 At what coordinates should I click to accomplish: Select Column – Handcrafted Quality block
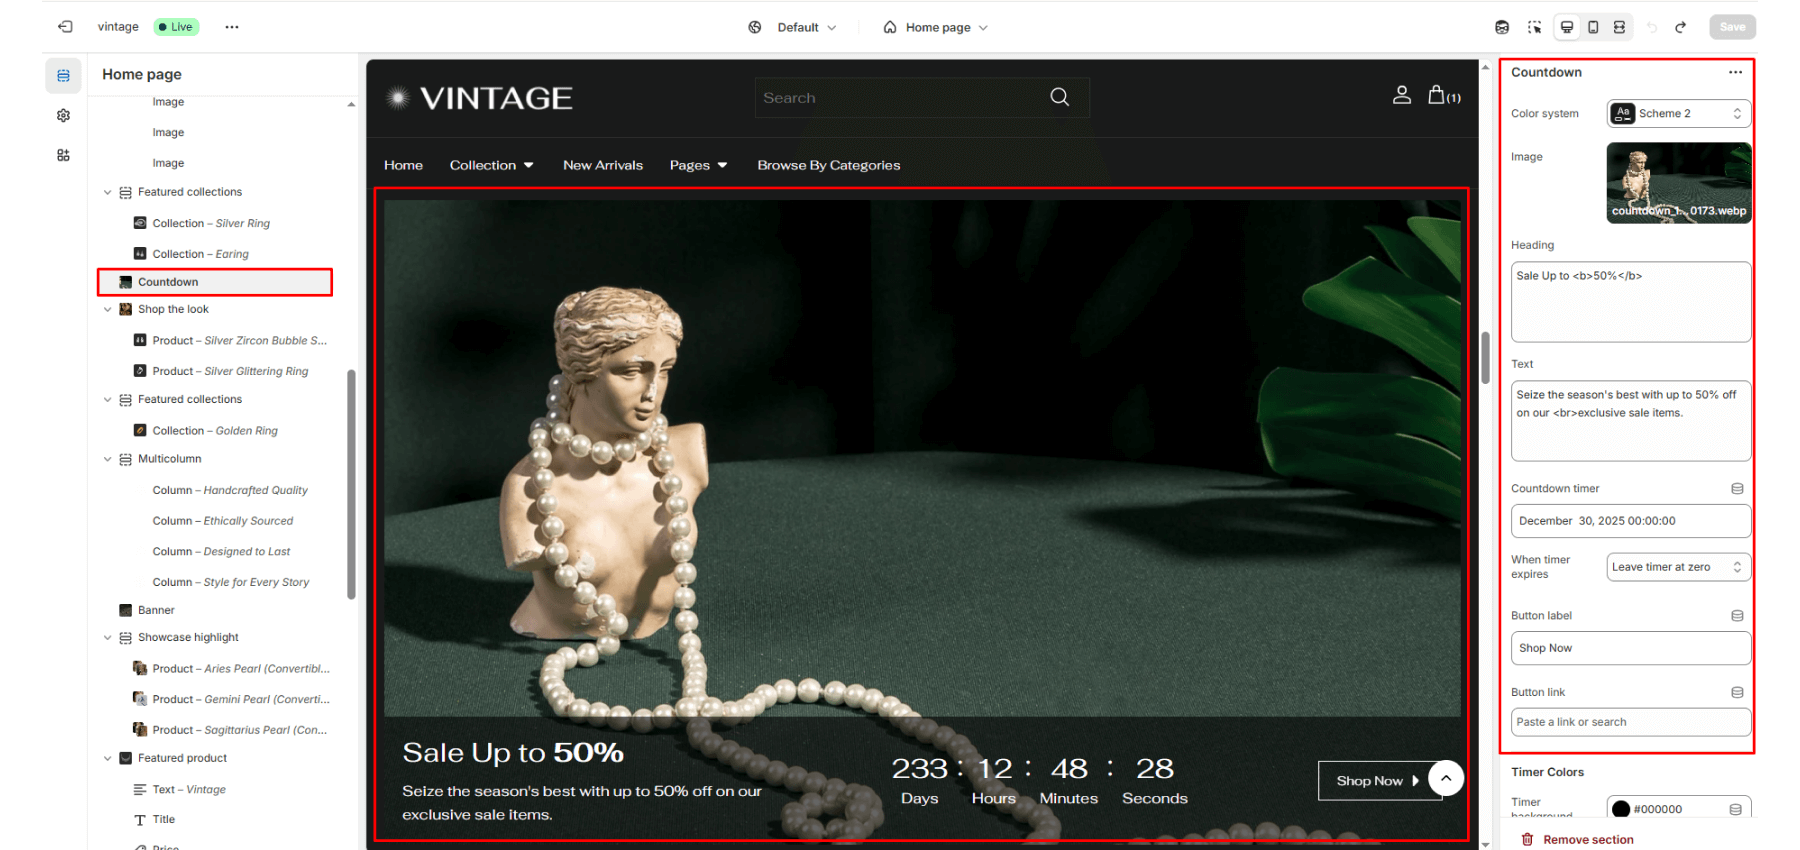pyautogui.click(x=230, y=490)
